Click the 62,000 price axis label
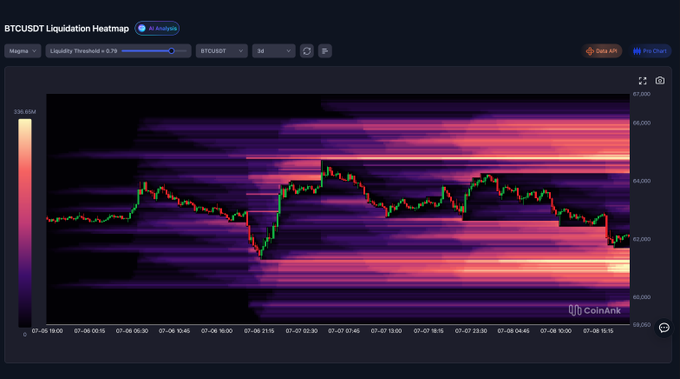Screen dimensions: 680x379 tap(641, 239)
